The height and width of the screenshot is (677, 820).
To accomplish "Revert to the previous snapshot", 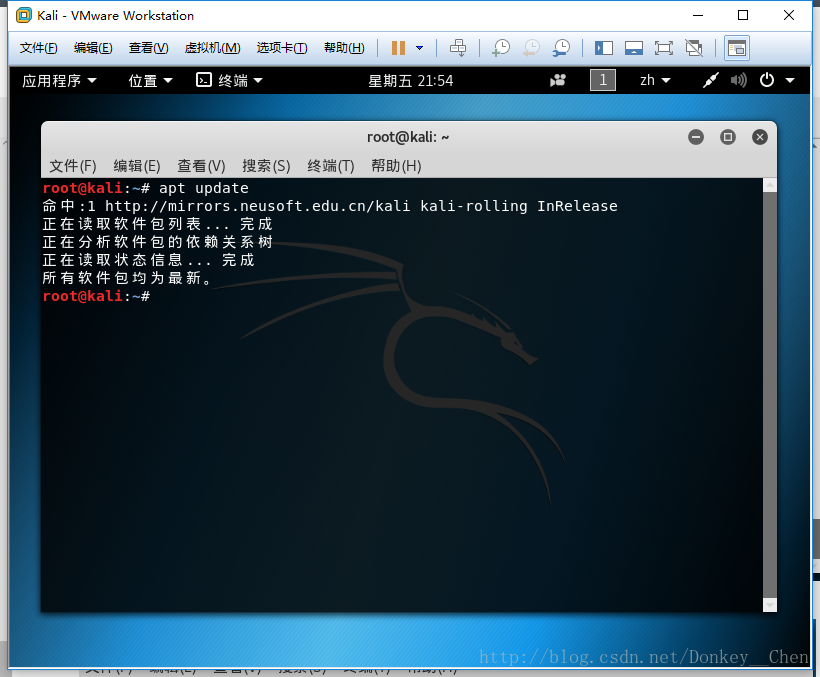I will [x=531, y=48].
